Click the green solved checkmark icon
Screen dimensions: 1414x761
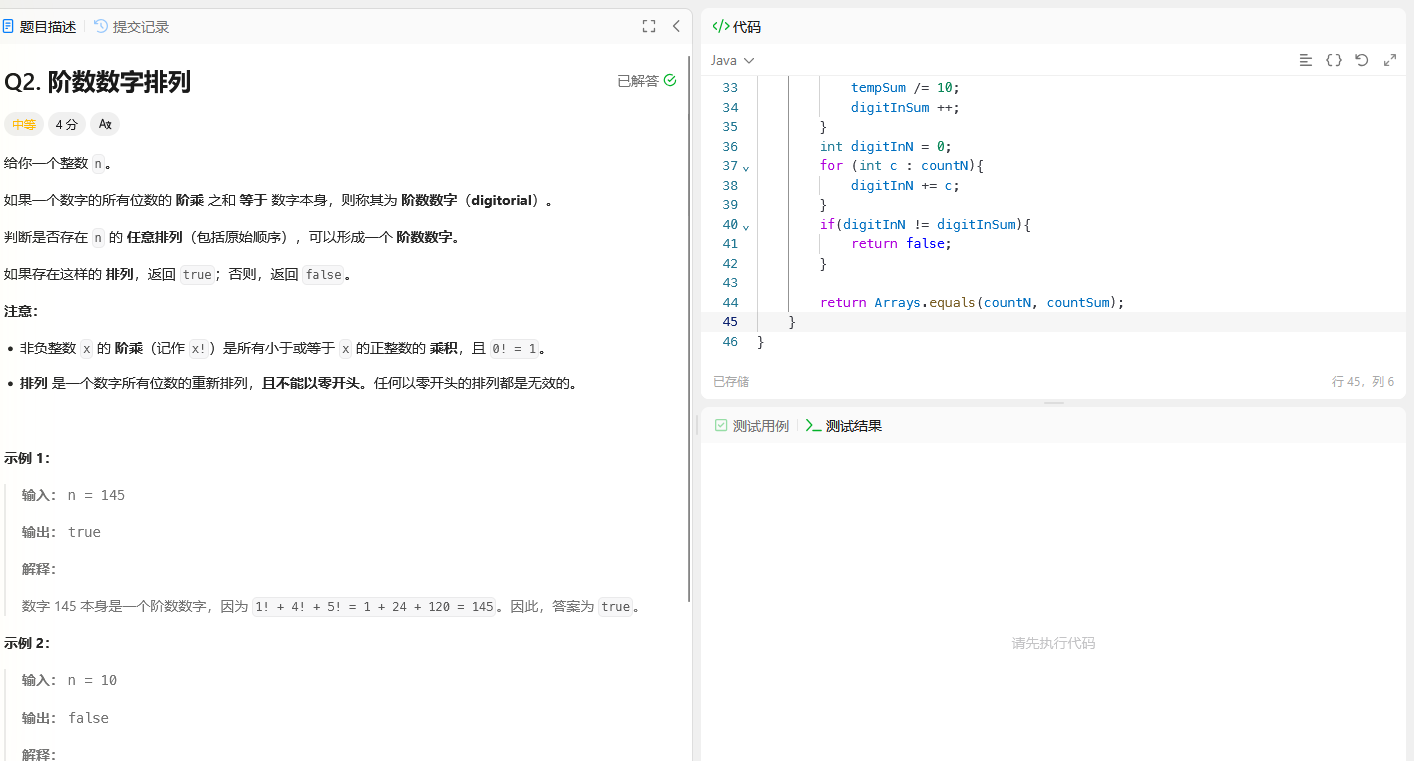click(x=670, y=80)
